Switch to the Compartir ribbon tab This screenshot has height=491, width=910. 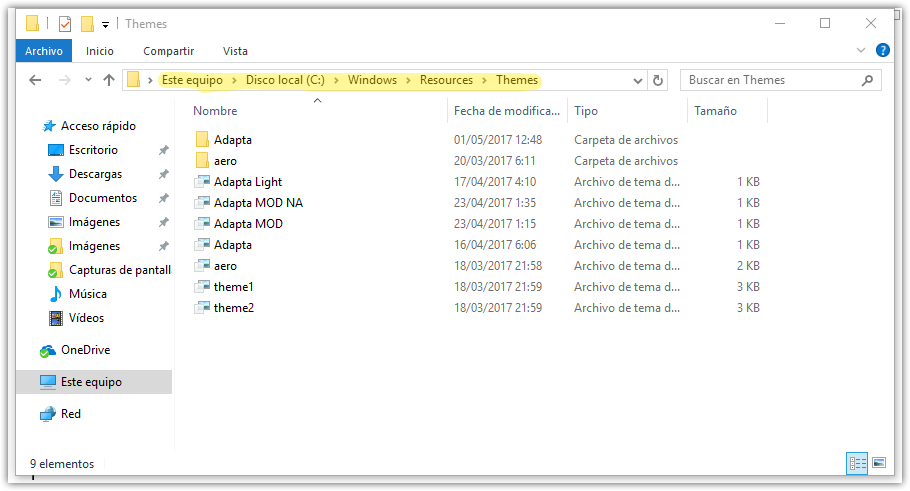pos(168,51)
